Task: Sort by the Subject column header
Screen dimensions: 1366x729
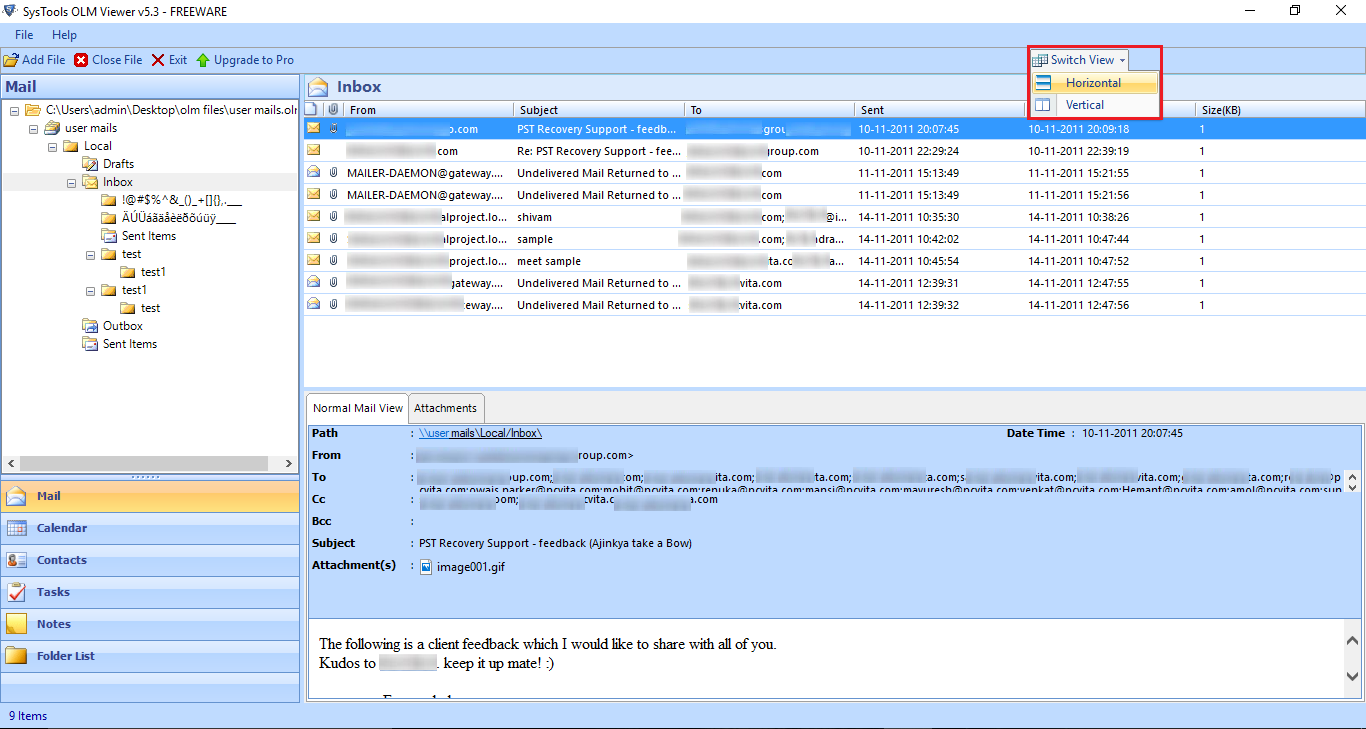Action: [x=599, y=110]
